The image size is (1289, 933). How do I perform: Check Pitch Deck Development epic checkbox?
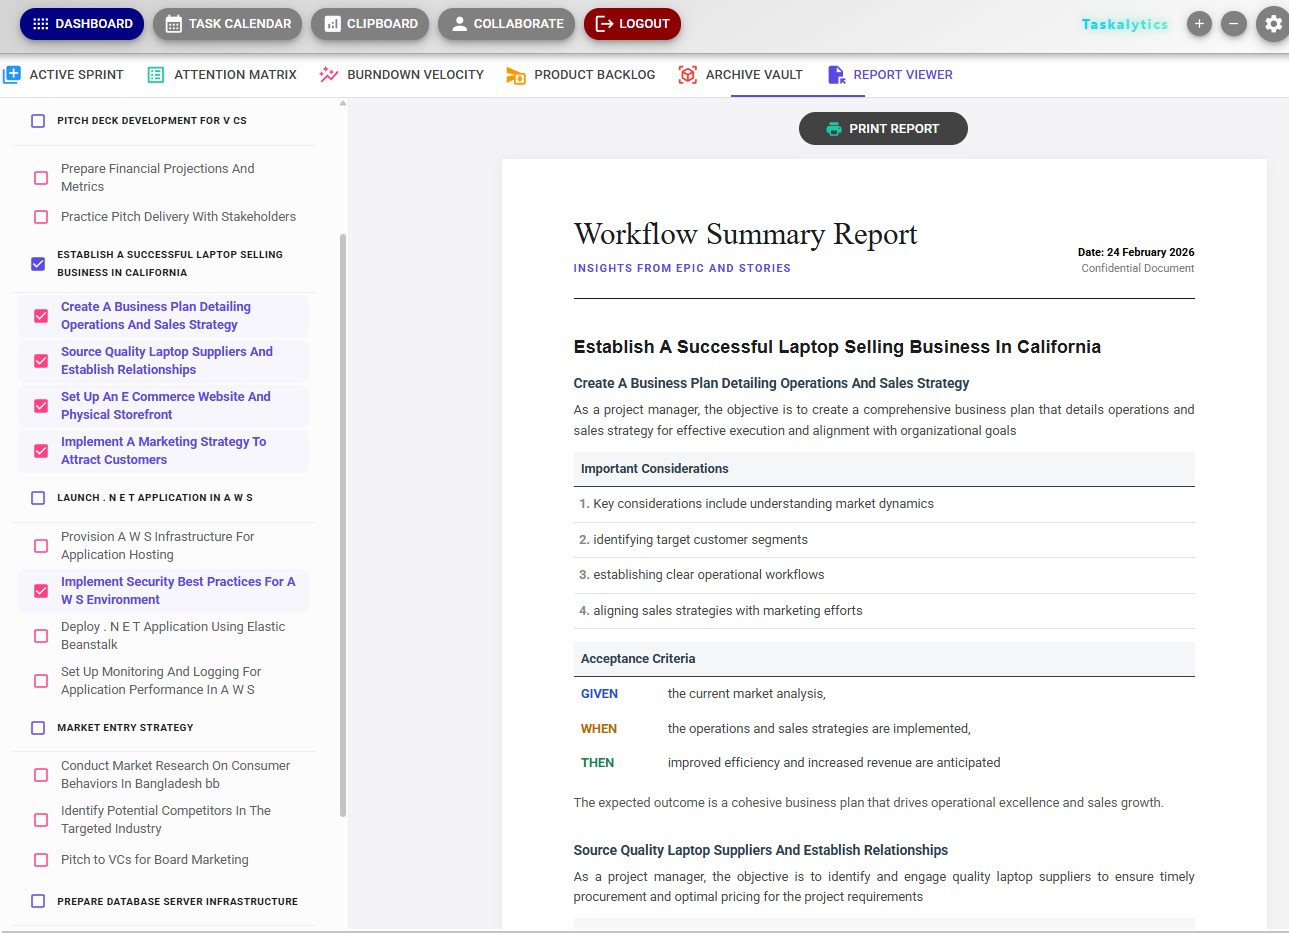tap(38, 121)
